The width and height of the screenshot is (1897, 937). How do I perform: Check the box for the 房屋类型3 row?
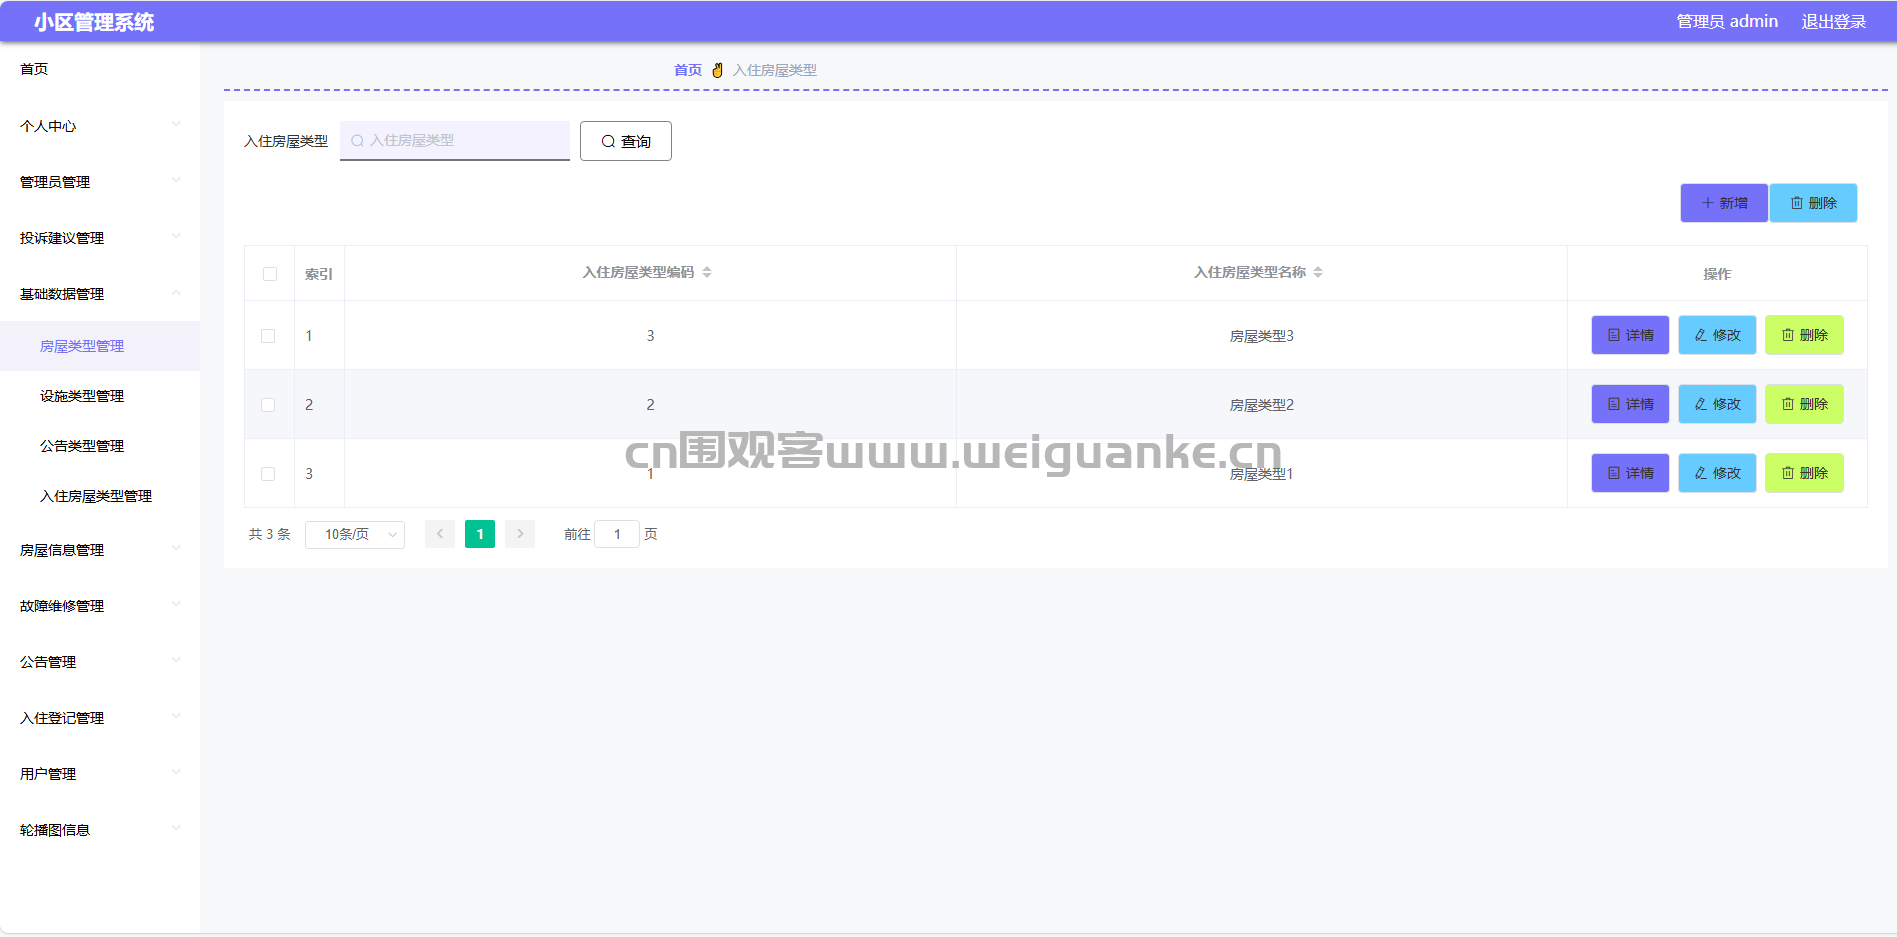(x=268, y=336)
